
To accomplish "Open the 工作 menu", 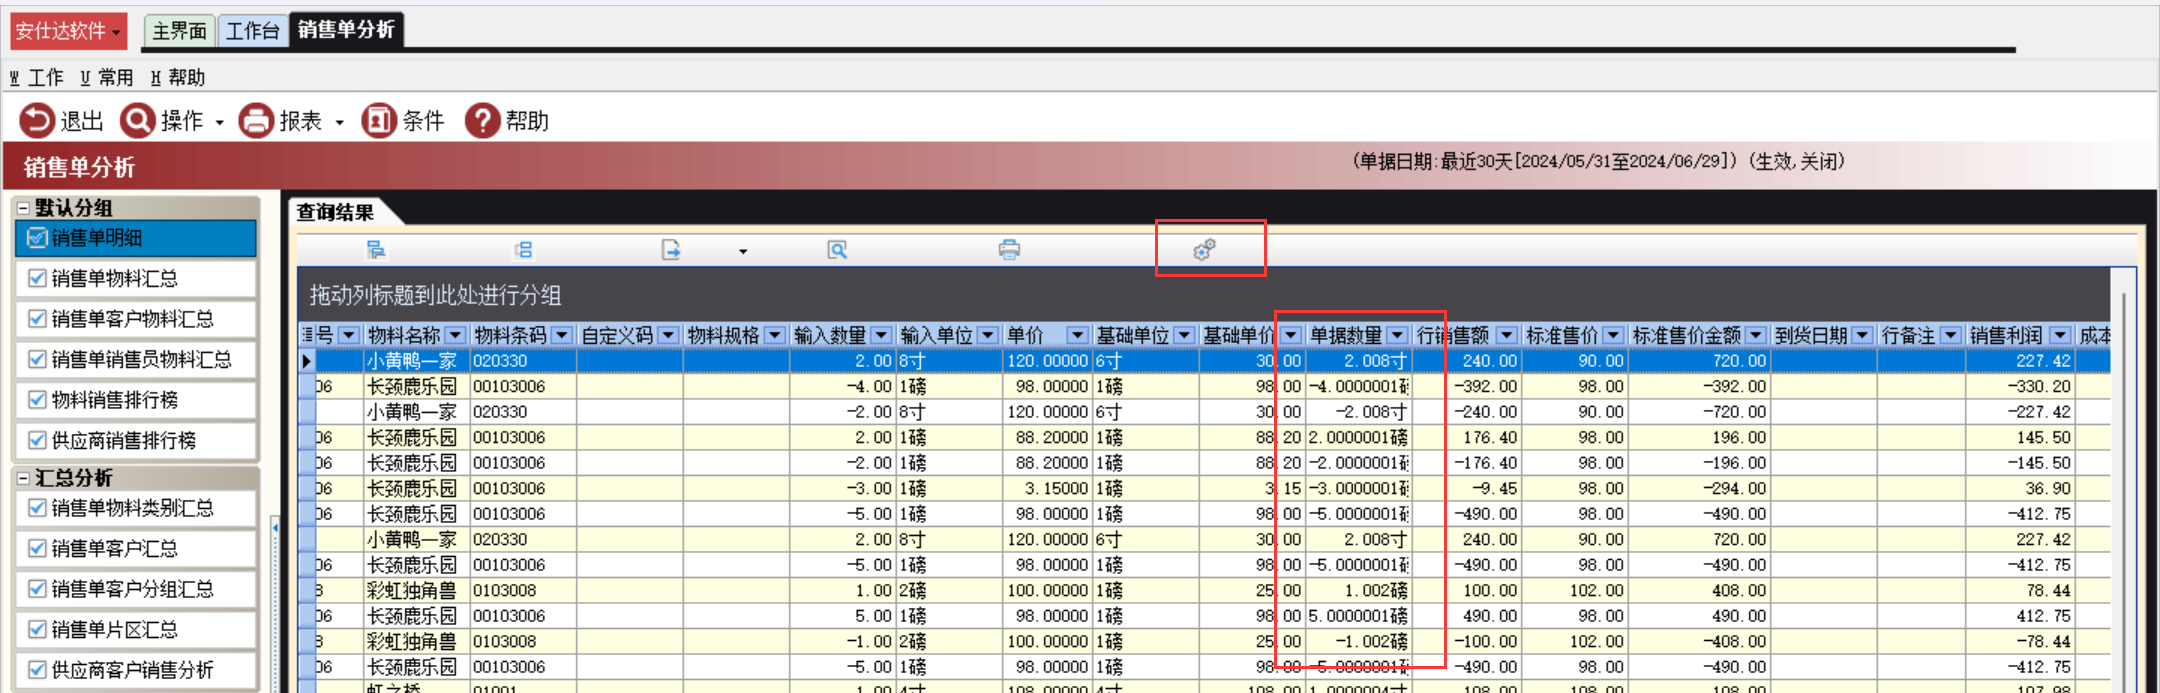I will [37, 77].
